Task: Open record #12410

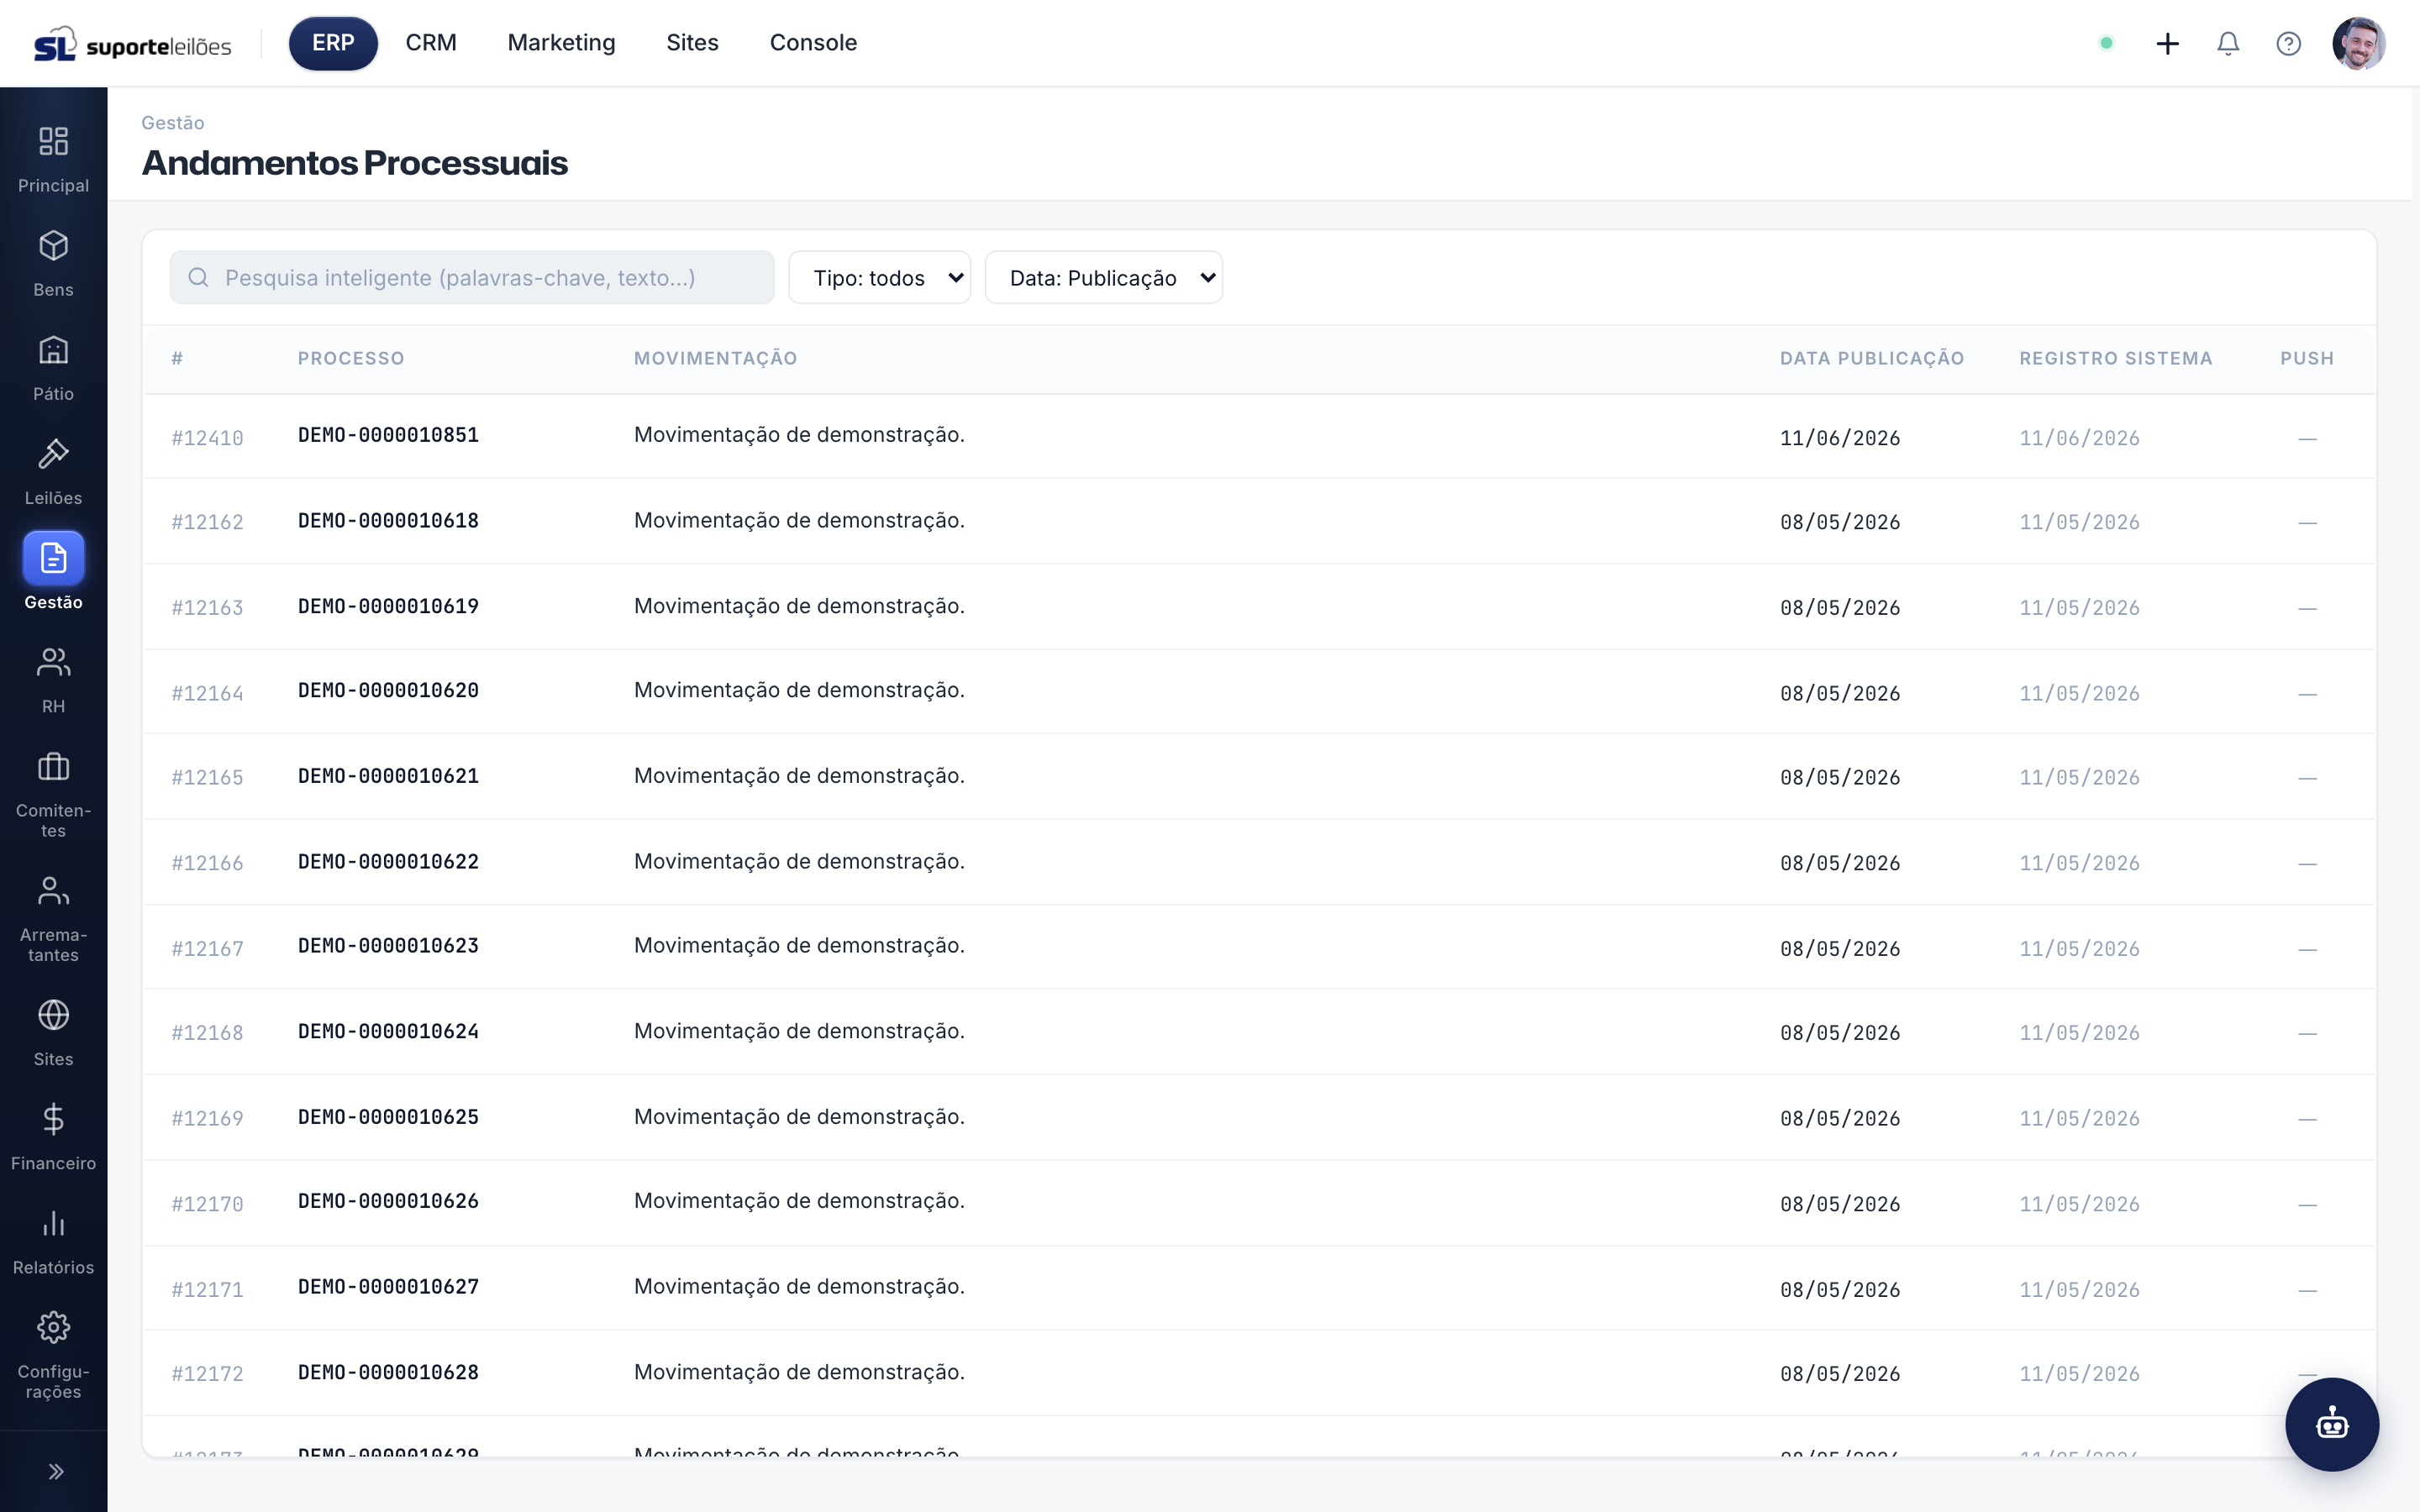Action: (207, 438)
